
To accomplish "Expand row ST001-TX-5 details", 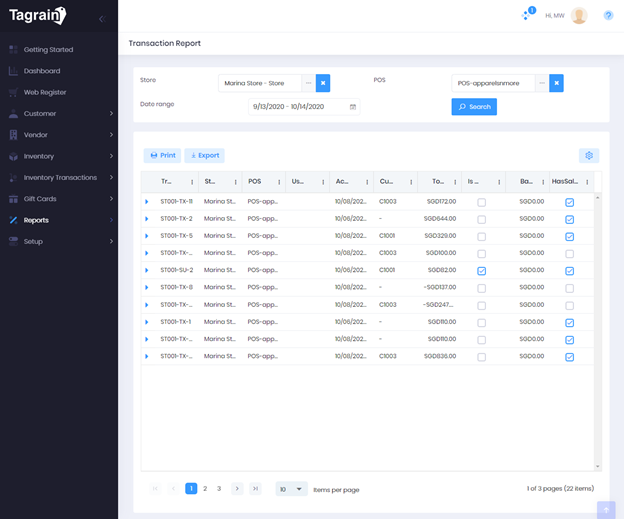I will (146, 236).
